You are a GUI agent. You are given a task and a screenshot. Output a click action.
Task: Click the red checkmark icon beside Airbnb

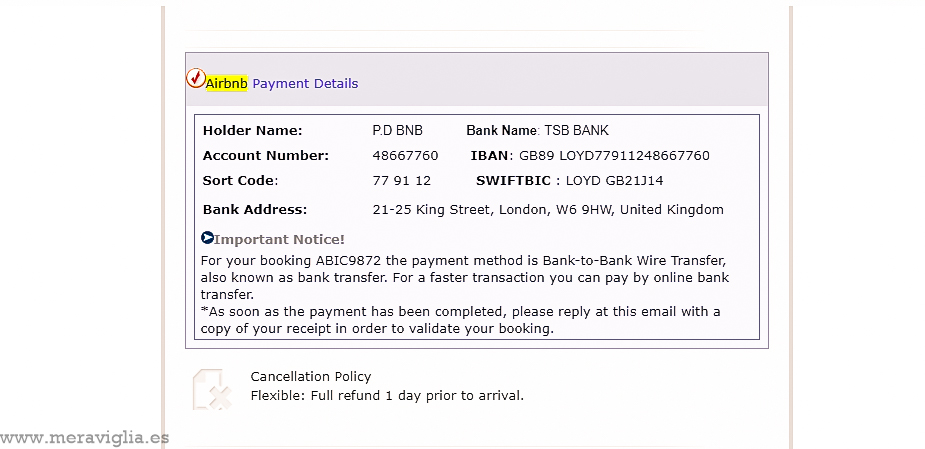pos(196,78)
